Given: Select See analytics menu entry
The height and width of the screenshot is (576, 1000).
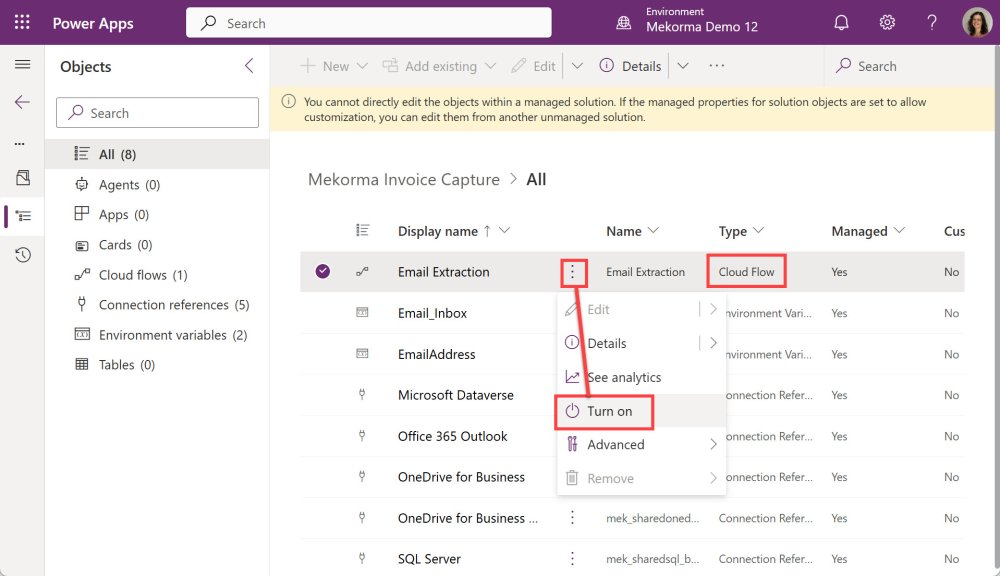Looking at the screenshot, I should pos(623,377).
